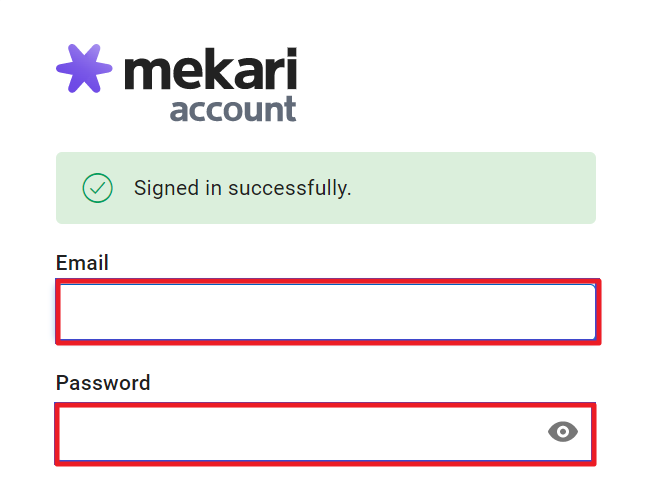Show password with the eye icon
Viewport: 649px width, 487px height.
(563, 431)
